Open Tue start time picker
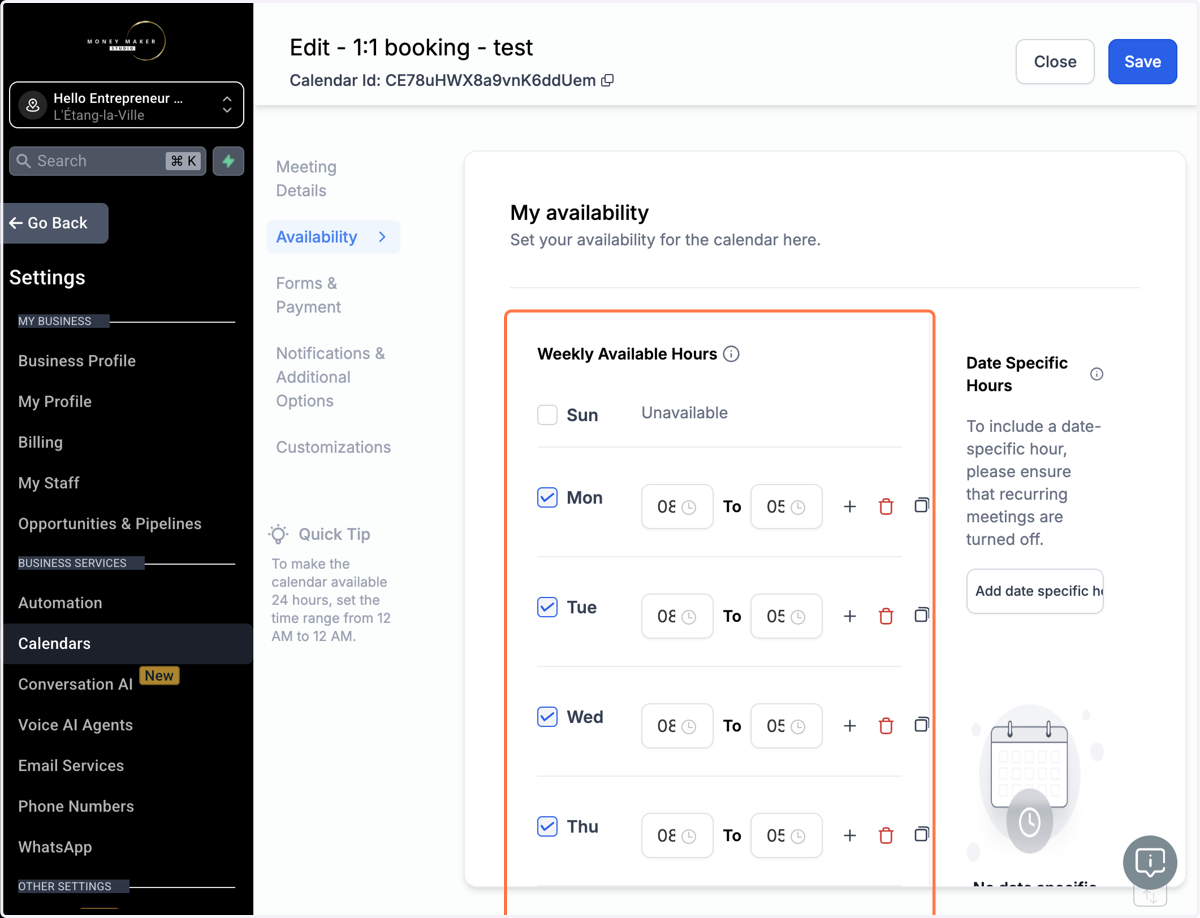Image resolution: width=1200 pixels, height=918 pixels. pos(677,617)
